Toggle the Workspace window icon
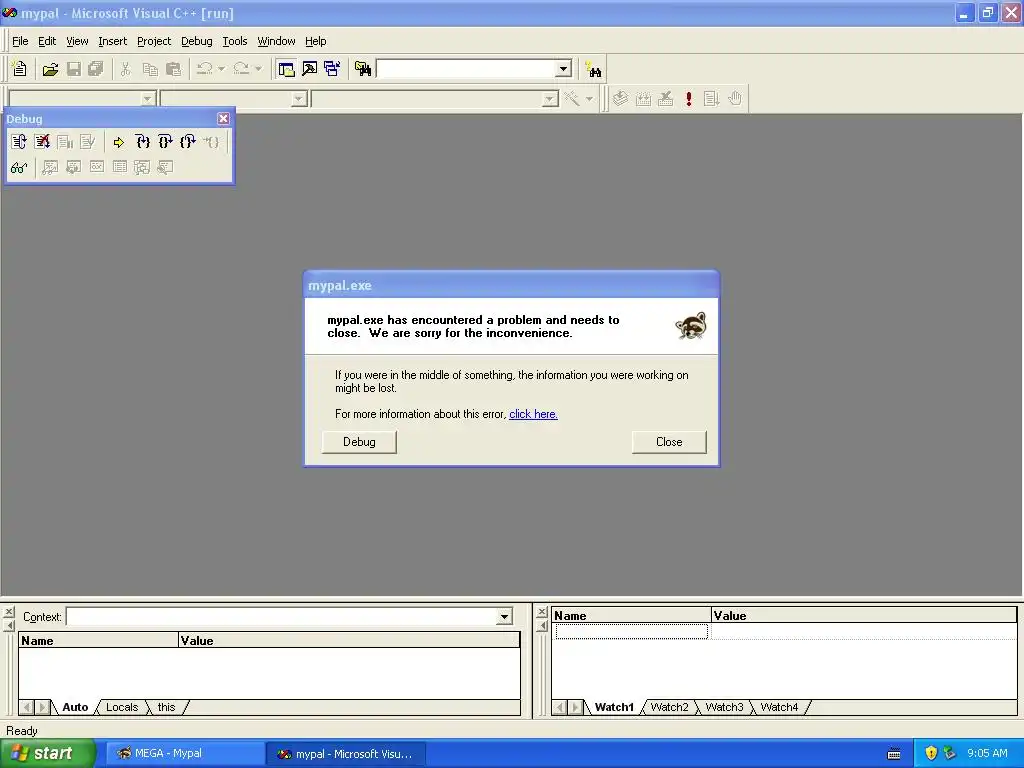 pyautogui.click(x=286, y=69)
